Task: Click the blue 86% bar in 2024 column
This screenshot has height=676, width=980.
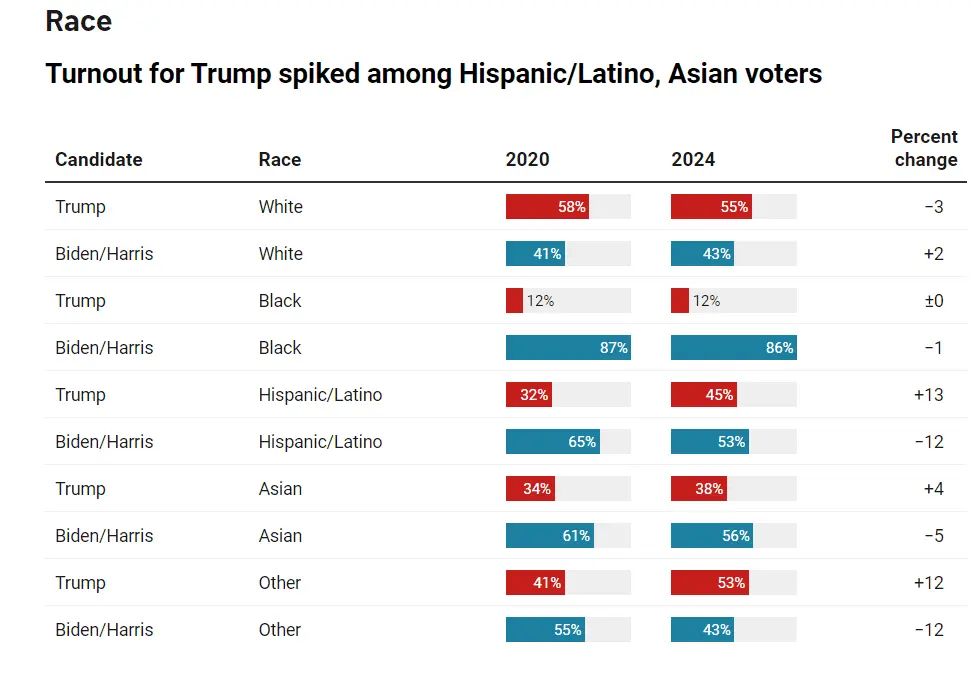Action: [733, 348]
